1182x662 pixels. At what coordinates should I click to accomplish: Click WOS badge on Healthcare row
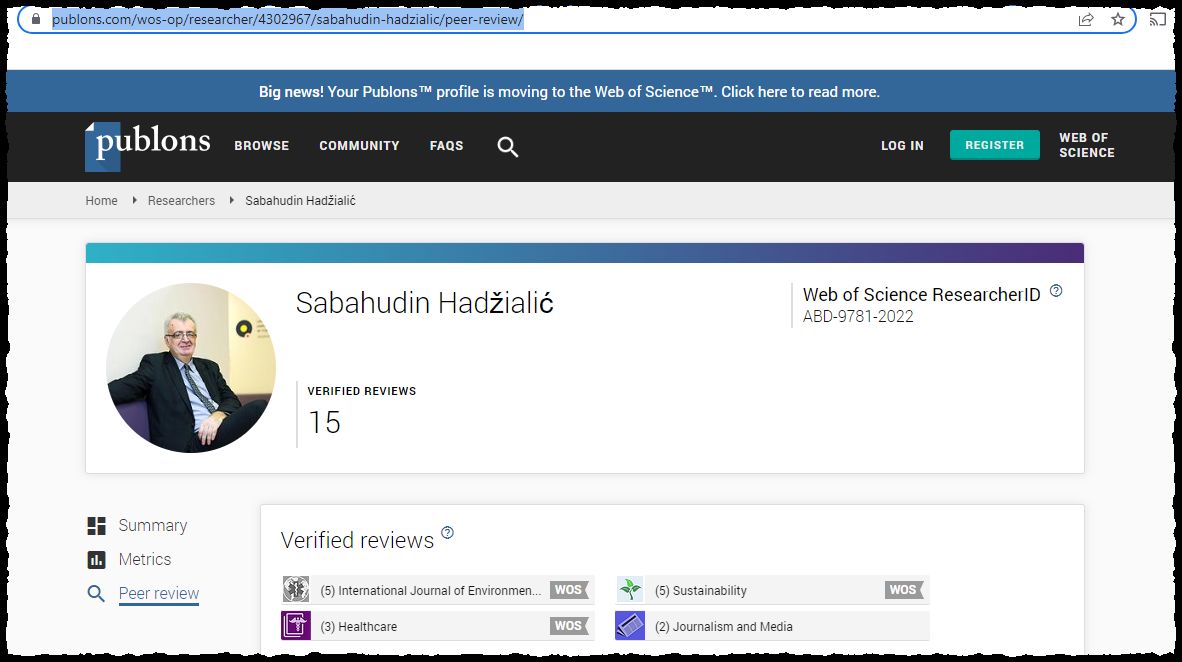[569, 625]
